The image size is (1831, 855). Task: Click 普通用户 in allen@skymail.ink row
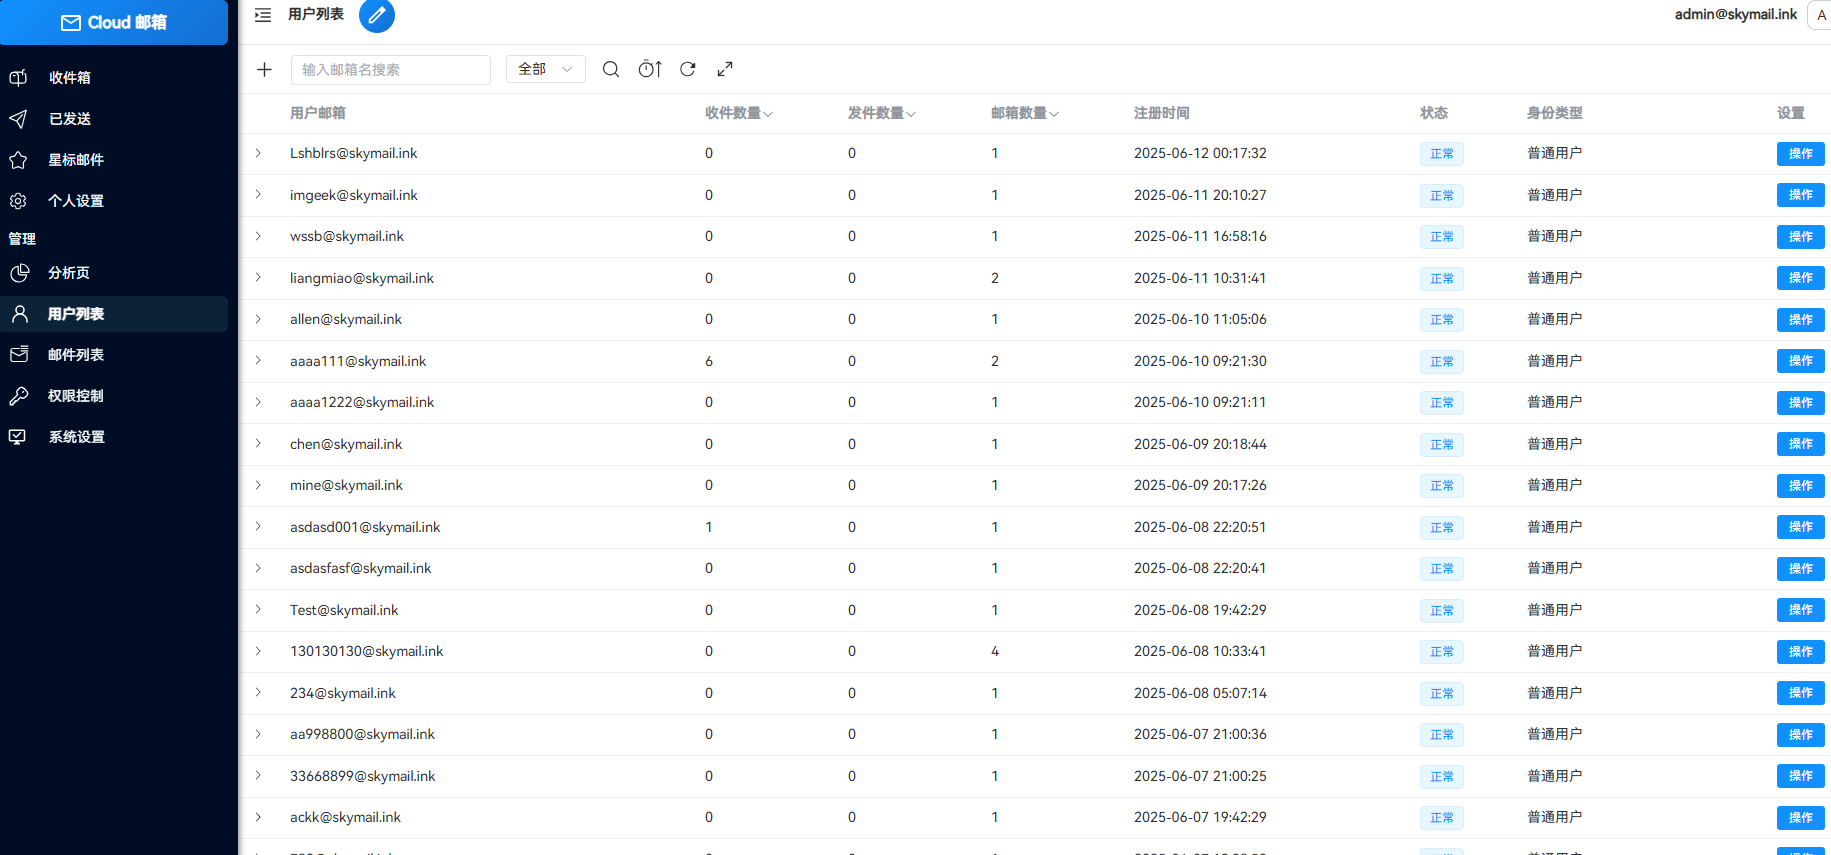[x=1554, y=319]
